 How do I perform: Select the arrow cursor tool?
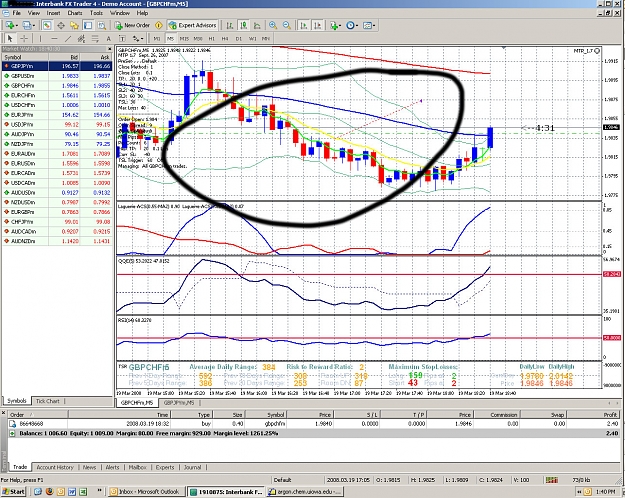click(10, 38)
